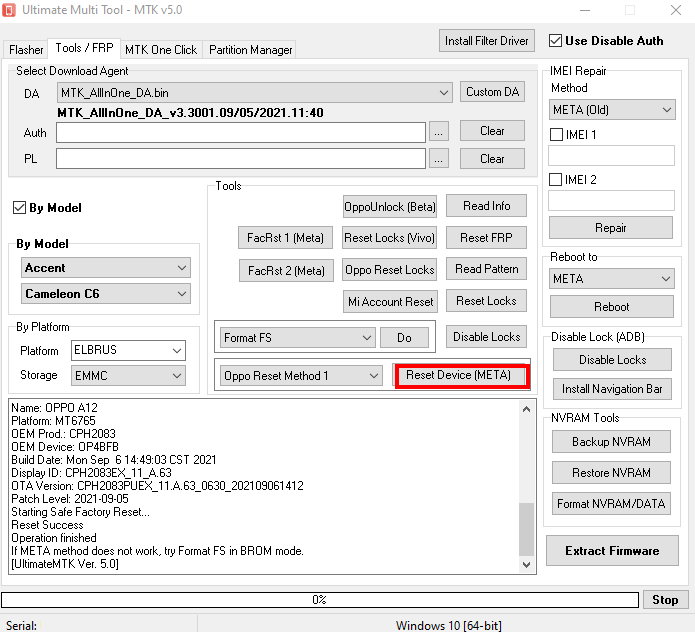Open Platform ELBRUS dropdown
Screen dimensions: 695x632
click(x=128, y=350)
